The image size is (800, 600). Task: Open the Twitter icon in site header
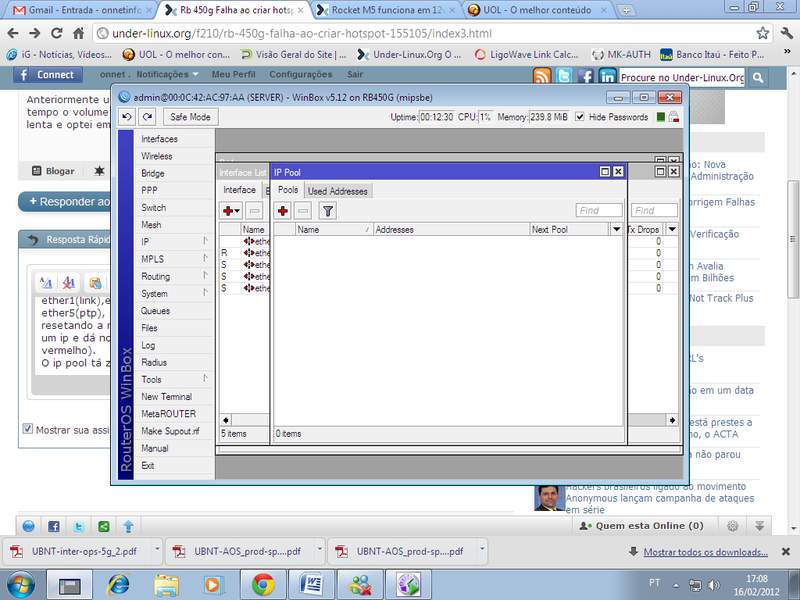[x=564, y=76]
